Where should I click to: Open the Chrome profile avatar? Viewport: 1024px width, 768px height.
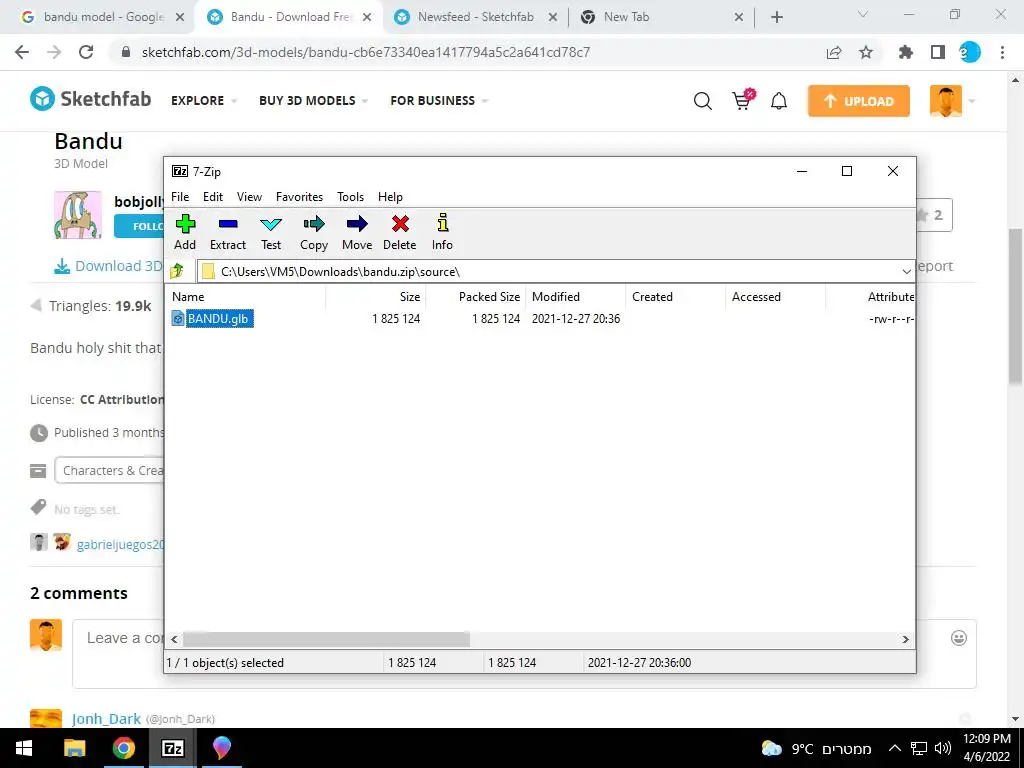tap(970, 52)
